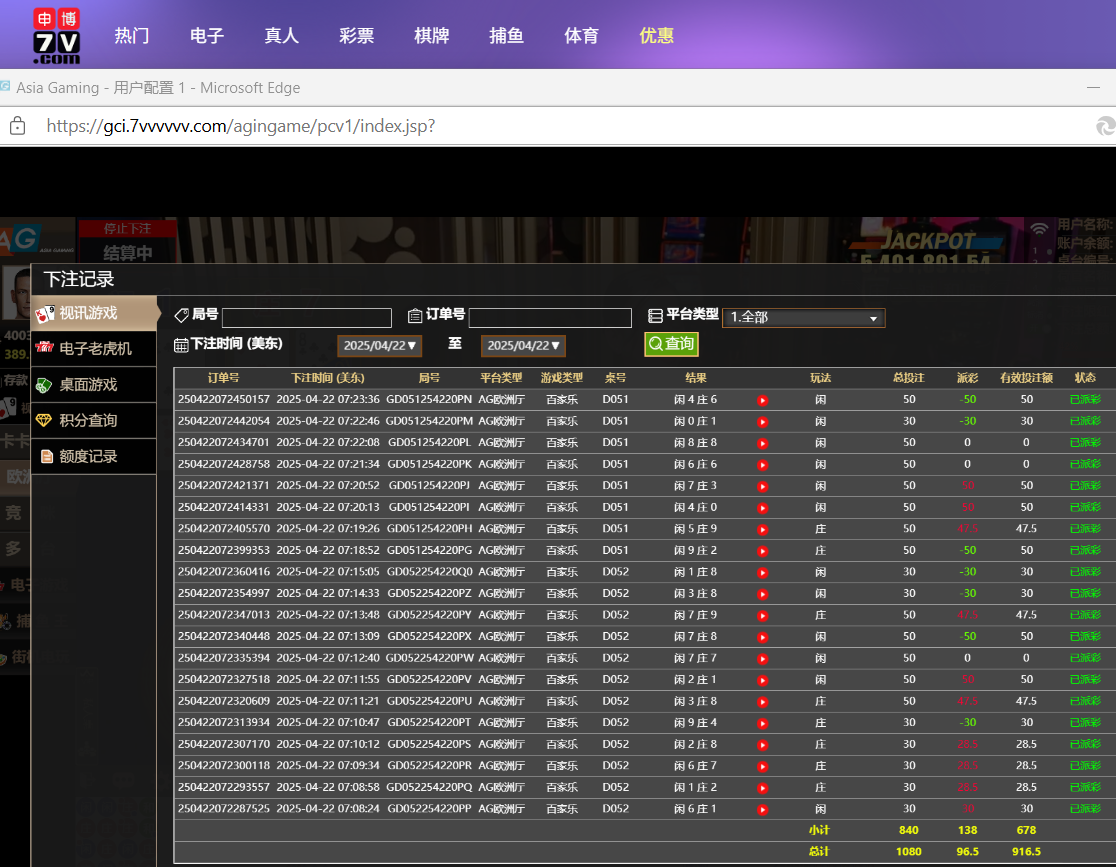
Task: Click the 积分查询 diamond icon
Action: pyautogui.click(x=45, y=421)
